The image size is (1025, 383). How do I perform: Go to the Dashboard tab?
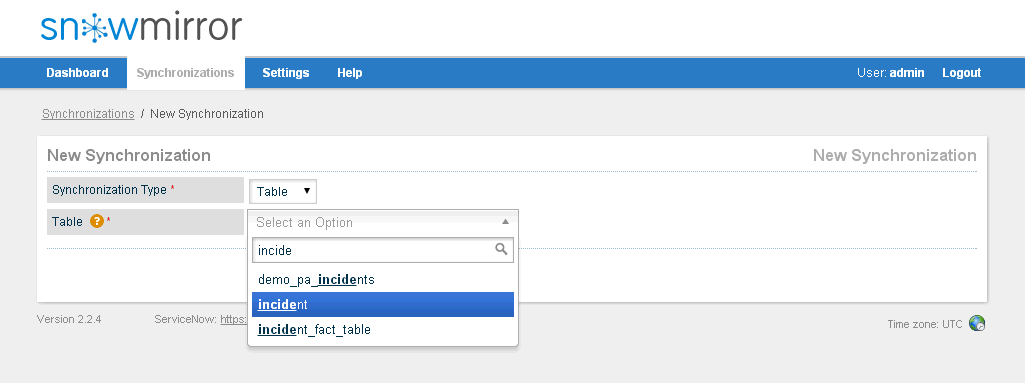pos(77,73)
